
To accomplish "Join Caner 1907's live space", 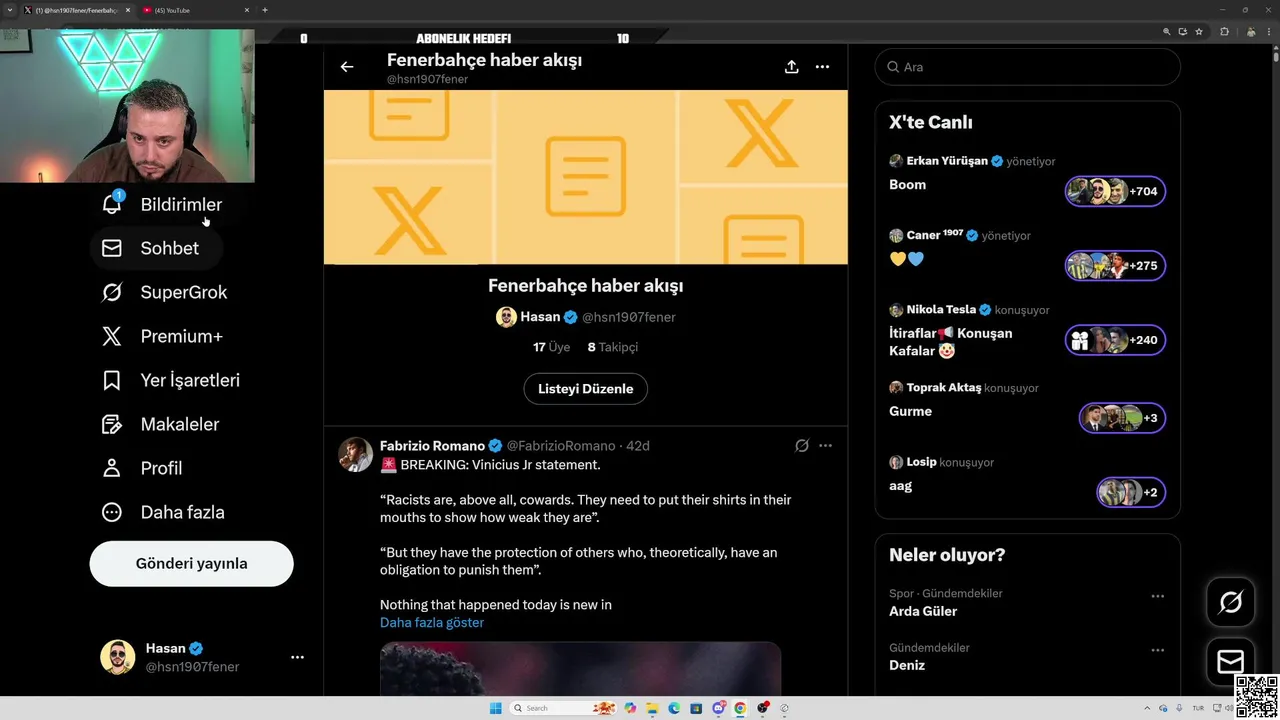I will (1115, 266).
